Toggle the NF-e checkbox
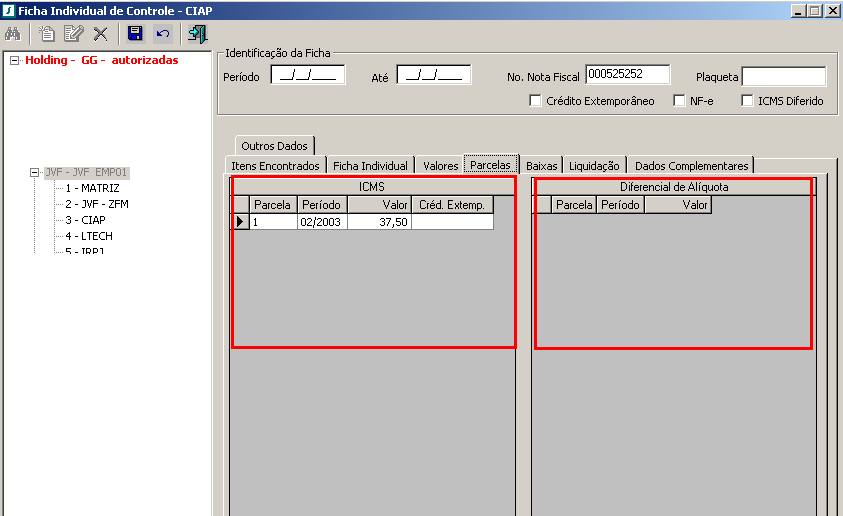The height and width of the screenshot is (516, 843). click(679, 101)
